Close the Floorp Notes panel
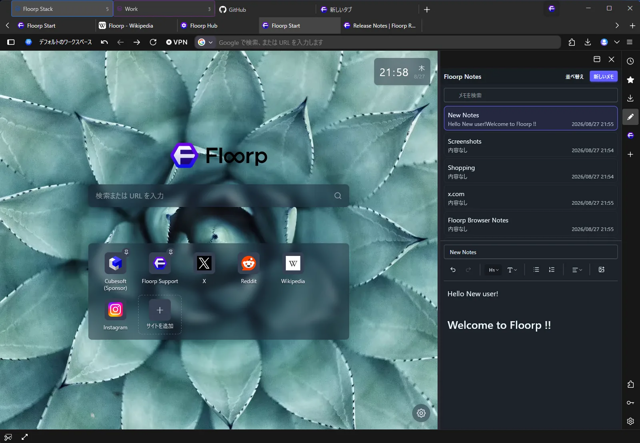This screenshot has width=640, height=443. tap(611, 59)
